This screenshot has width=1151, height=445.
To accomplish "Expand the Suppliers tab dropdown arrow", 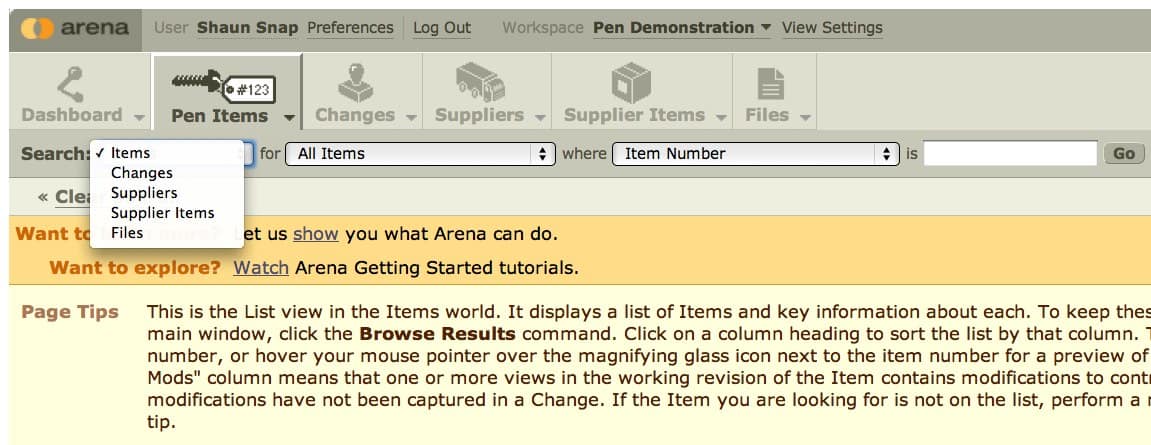I will click(540, 117).
